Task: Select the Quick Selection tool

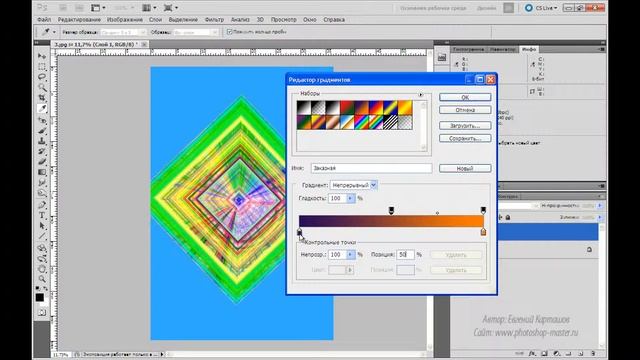Action: pos(42,87)
